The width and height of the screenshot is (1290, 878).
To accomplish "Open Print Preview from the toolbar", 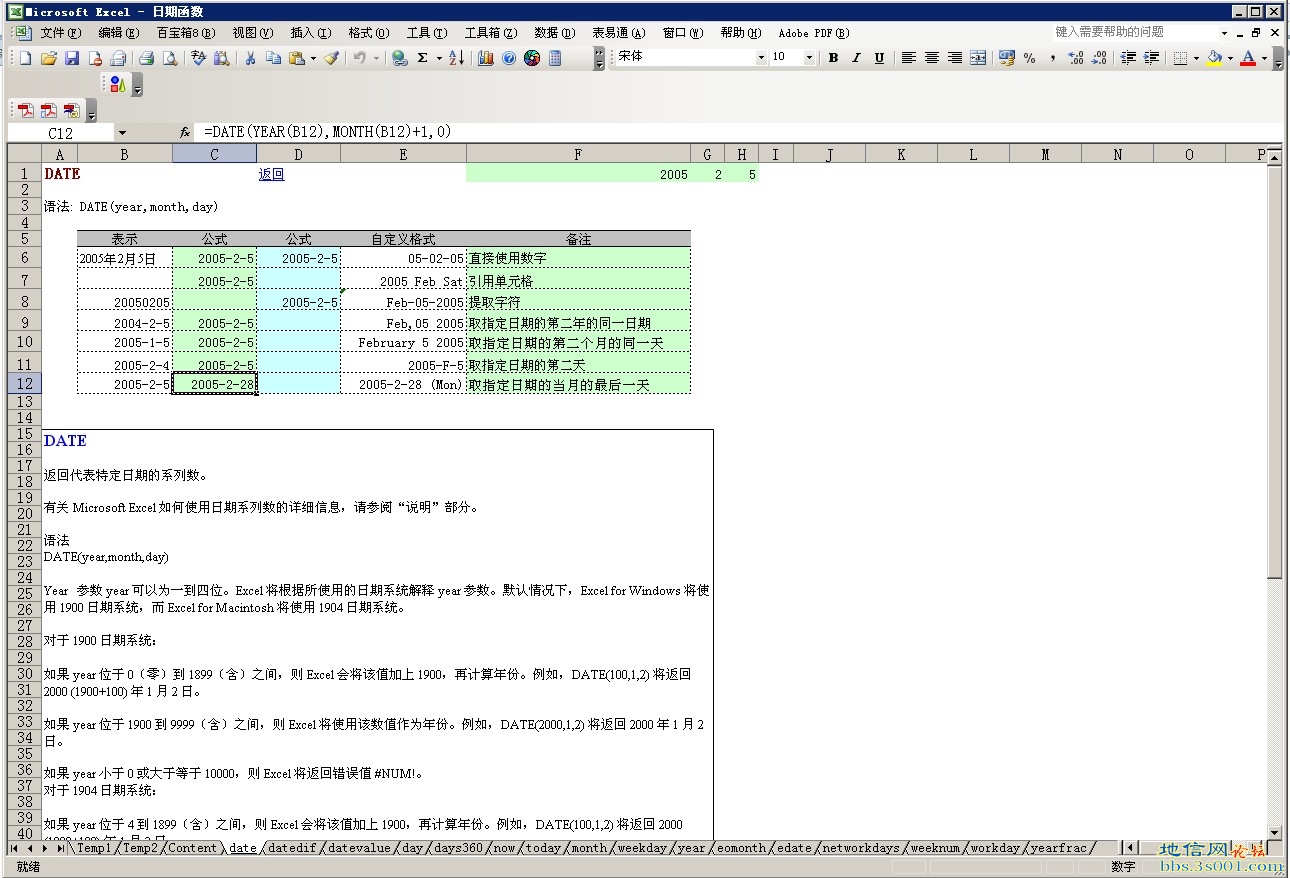I will (x=169, y=58).
